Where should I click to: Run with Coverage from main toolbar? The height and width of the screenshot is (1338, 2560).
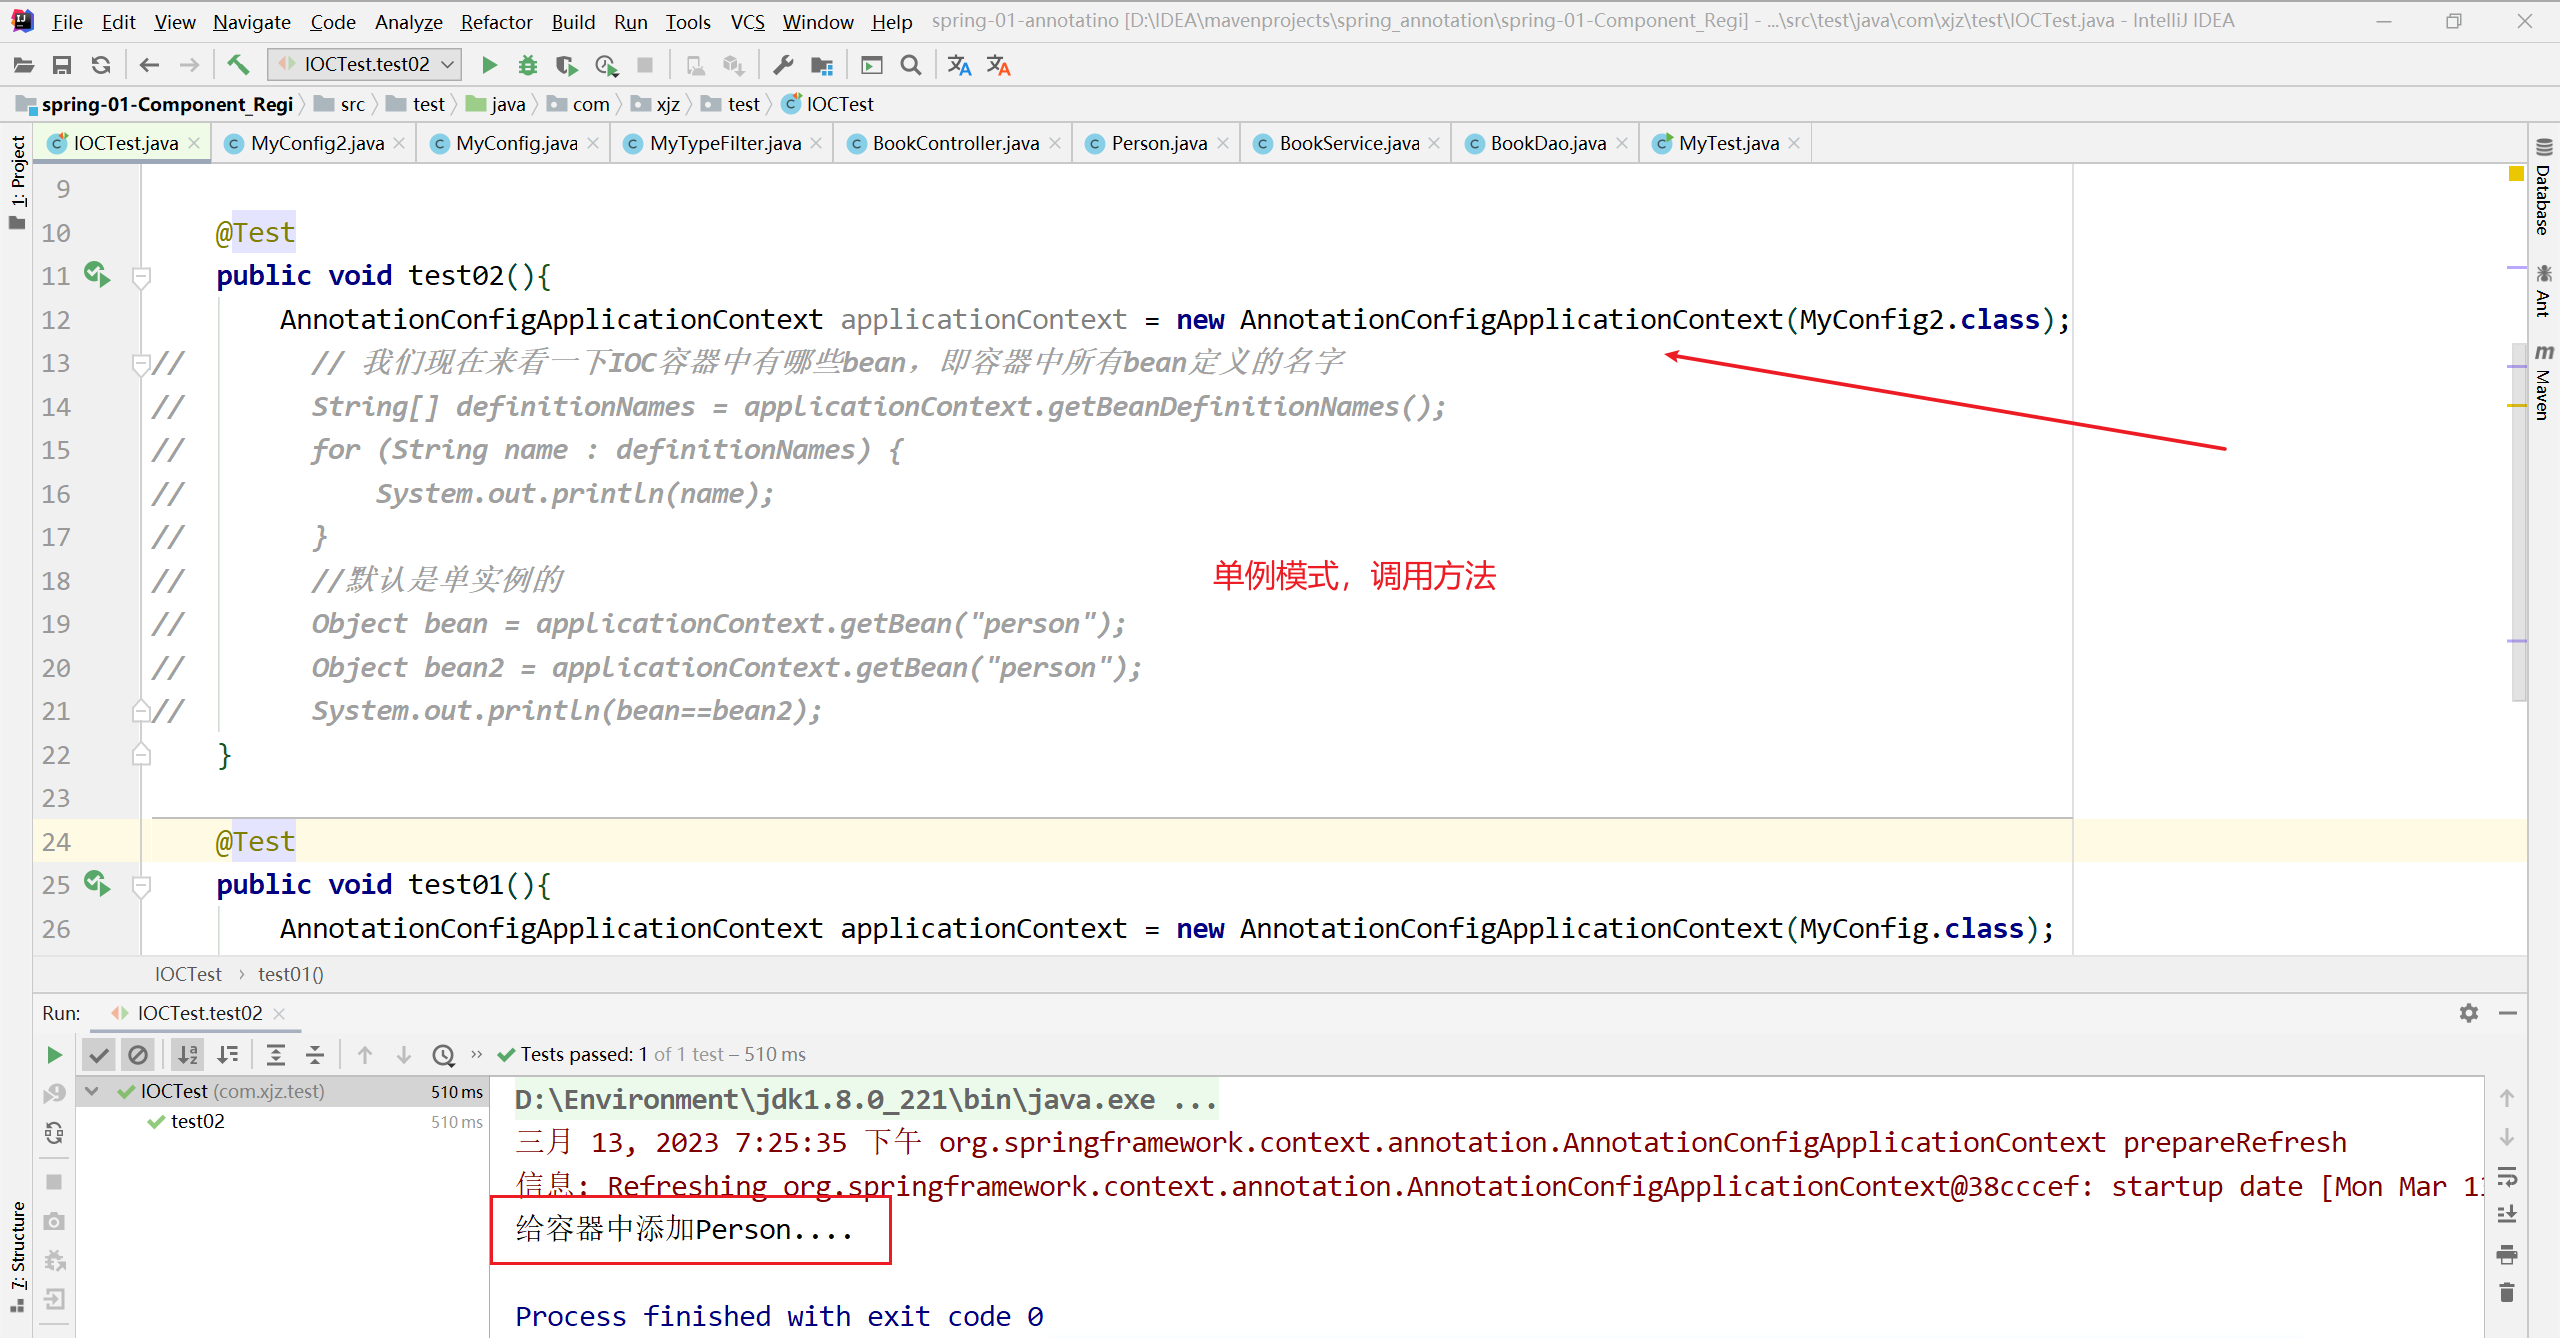click(567, 65)
